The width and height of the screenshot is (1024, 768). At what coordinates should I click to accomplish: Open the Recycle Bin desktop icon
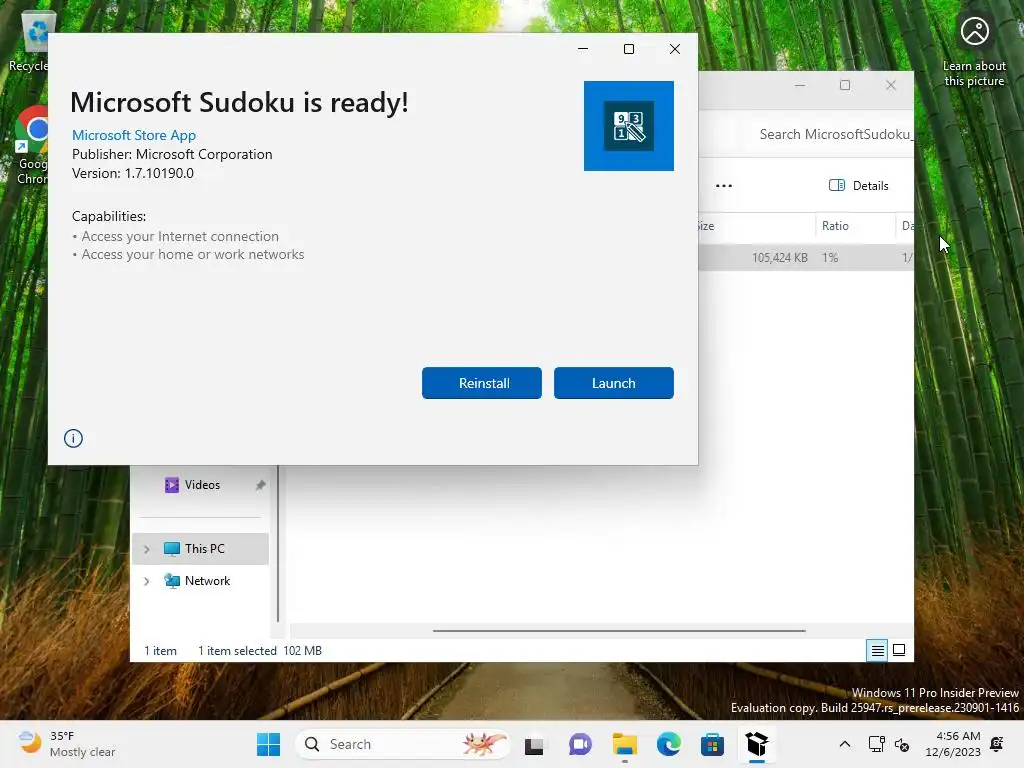pos(29,42)
